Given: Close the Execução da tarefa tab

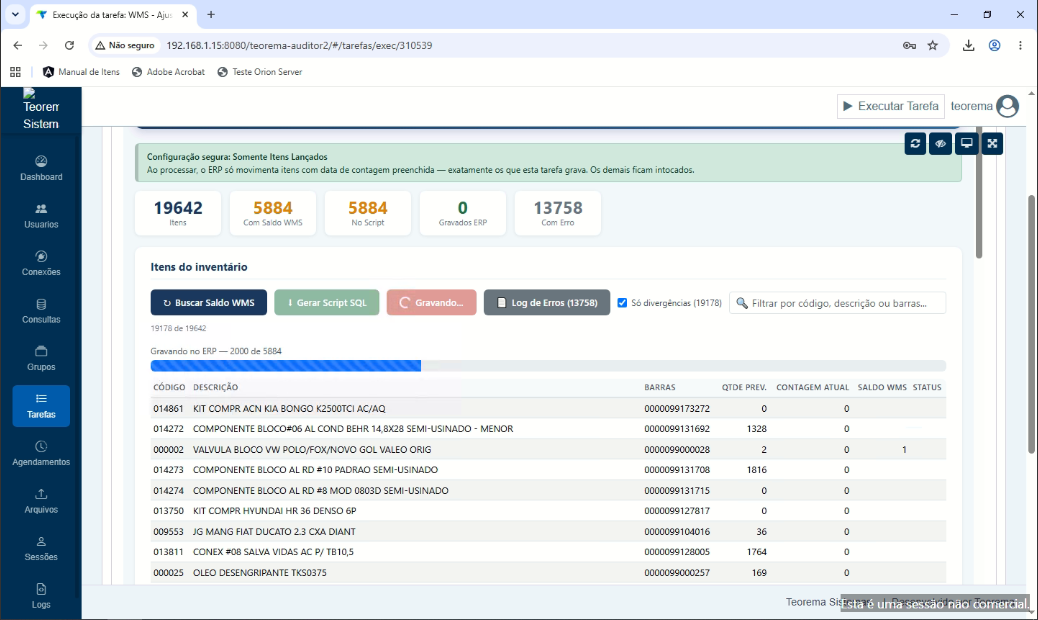Looking at the screenshot, I should tap(185, 15).
